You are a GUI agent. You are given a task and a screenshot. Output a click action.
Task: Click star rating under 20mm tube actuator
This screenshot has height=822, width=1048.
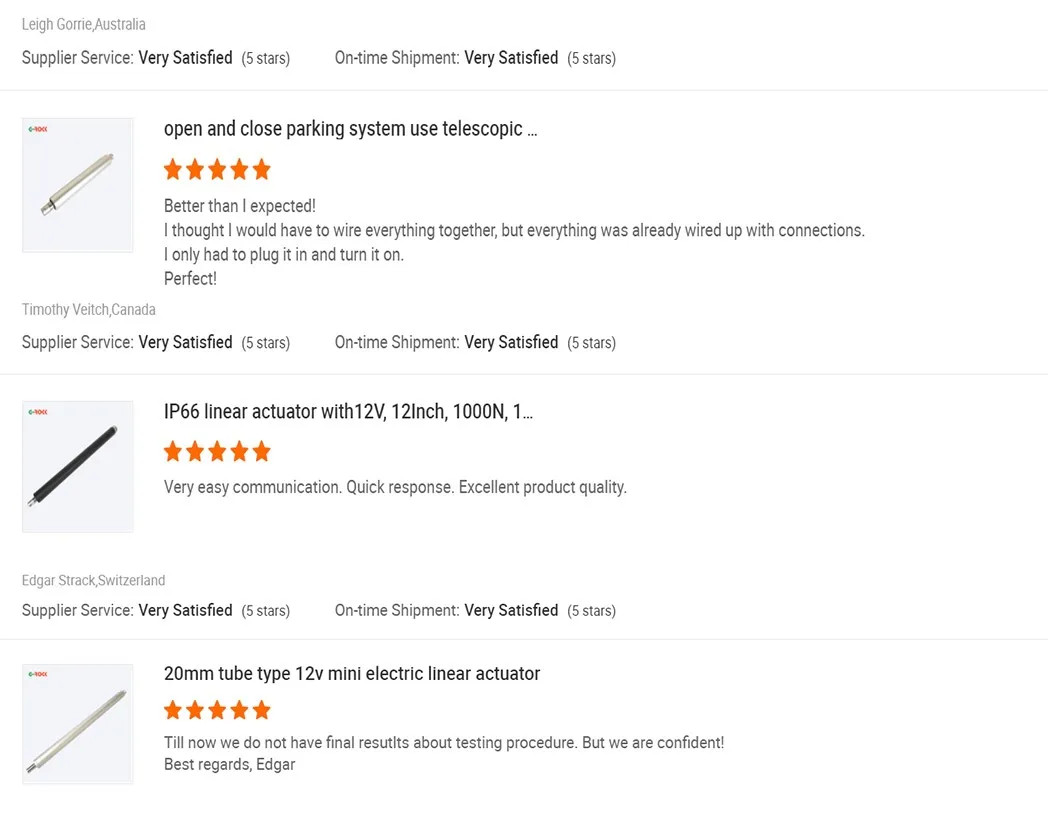(x=217, y=711)
